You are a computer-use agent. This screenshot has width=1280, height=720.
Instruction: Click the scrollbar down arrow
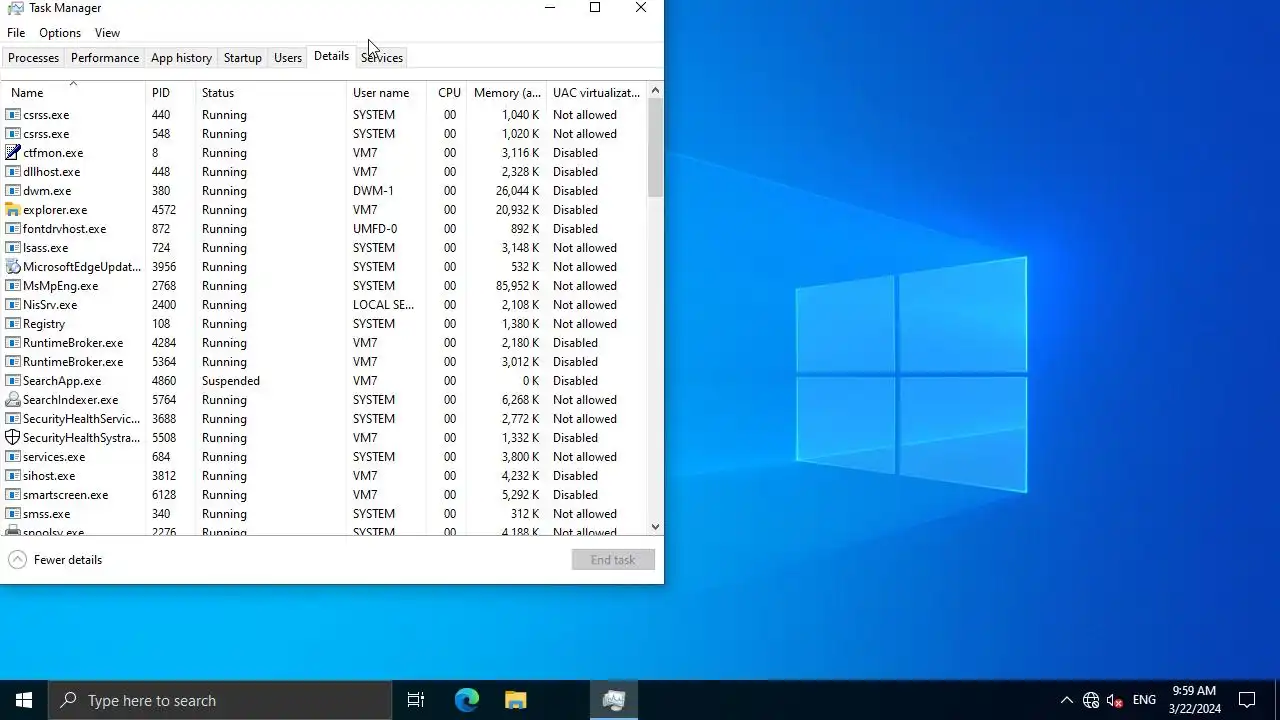pyautogui.click(x=655, y=527)
